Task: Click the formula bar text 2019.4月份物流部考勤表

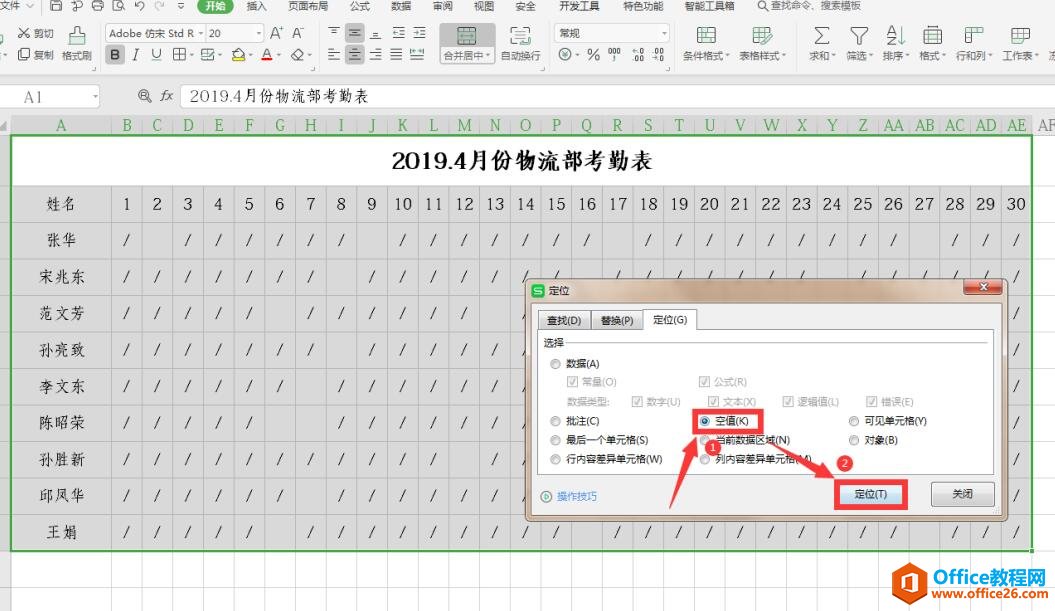Action: [279, 96]
